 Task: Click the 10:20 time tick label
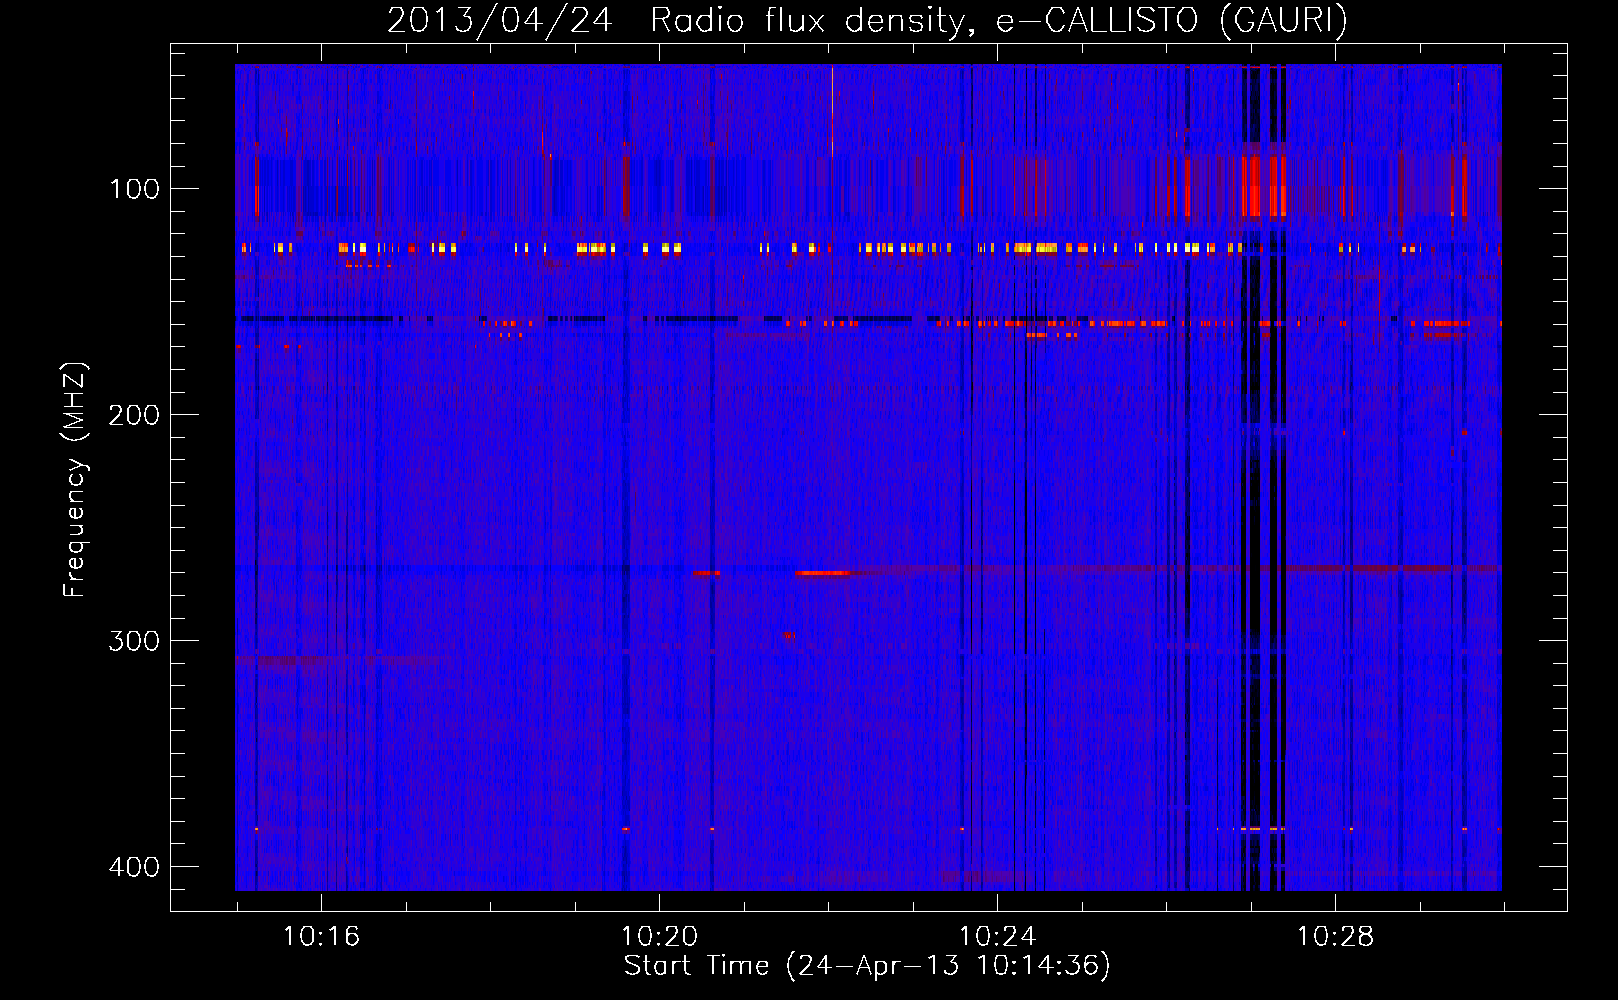pyautogui.click(x=659, y=937)
